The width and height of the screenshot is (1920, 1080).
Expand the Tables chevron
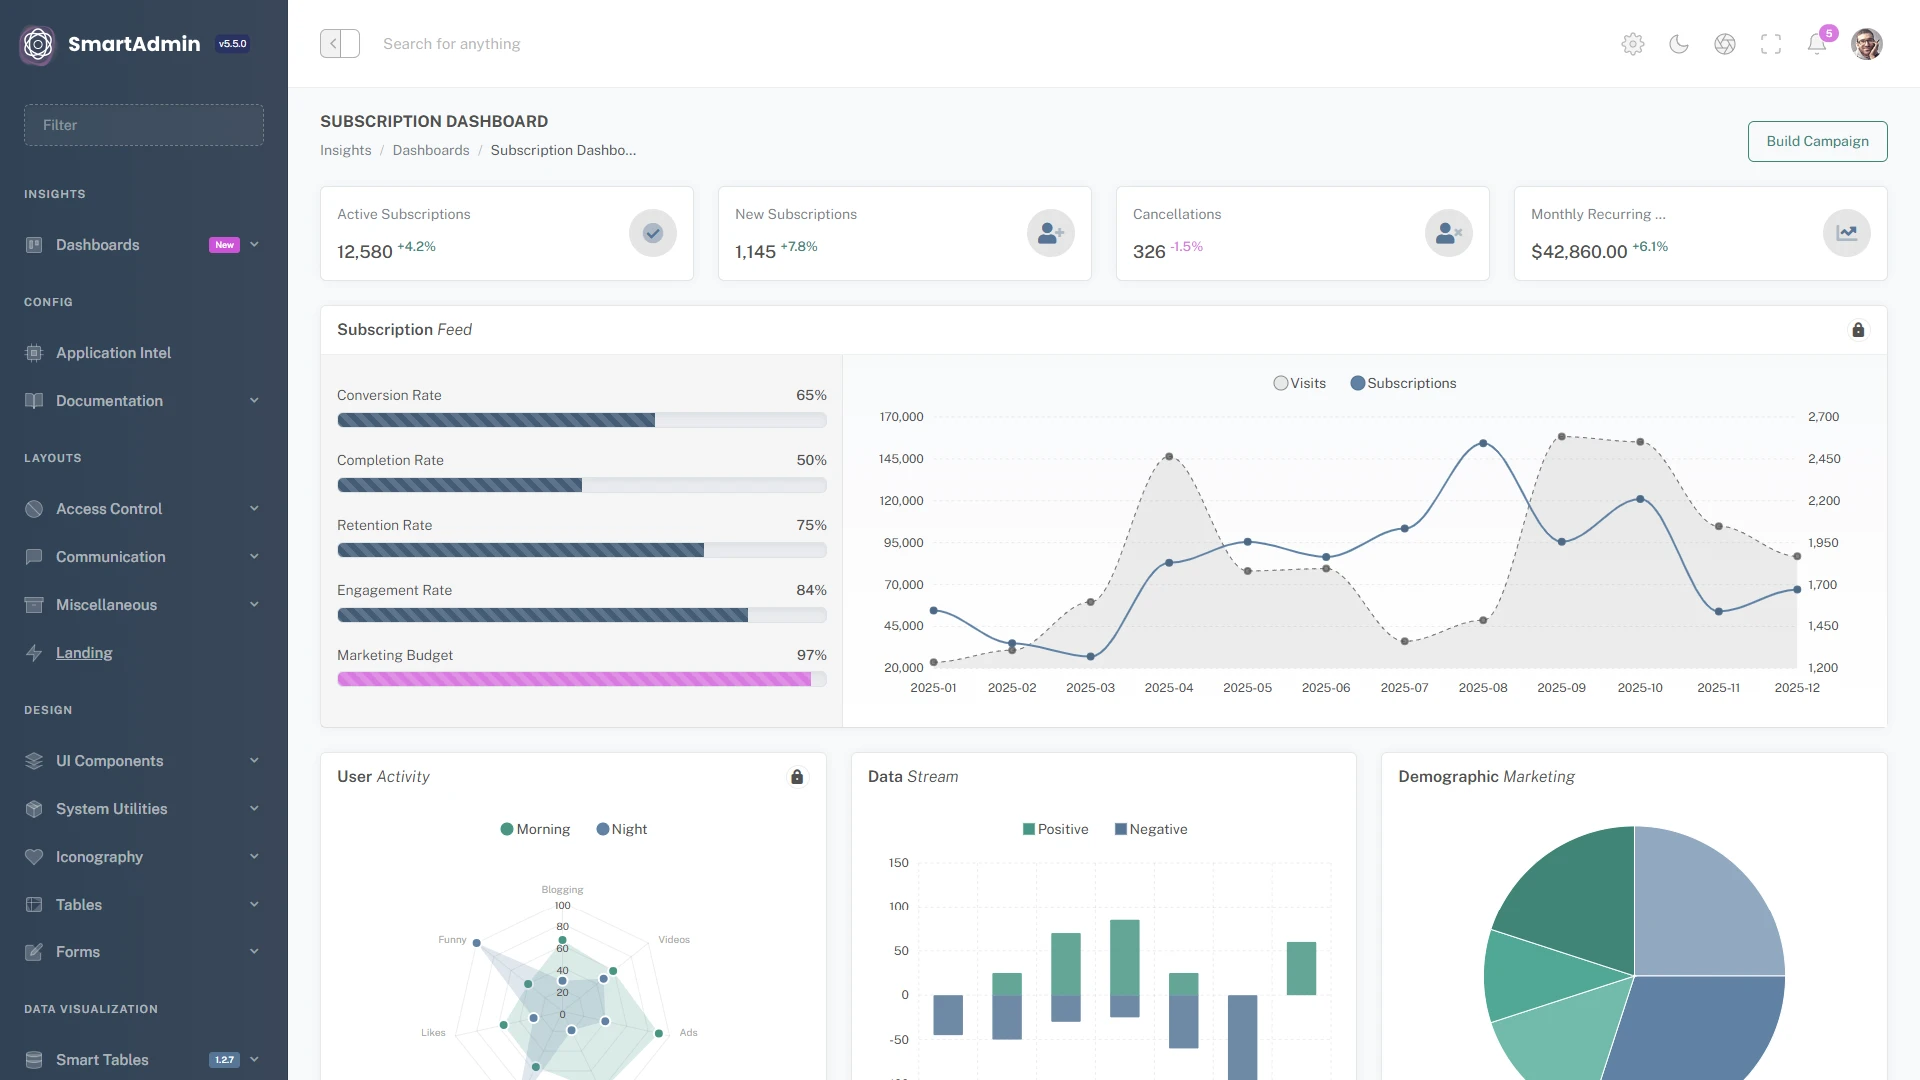click(254, 905)
